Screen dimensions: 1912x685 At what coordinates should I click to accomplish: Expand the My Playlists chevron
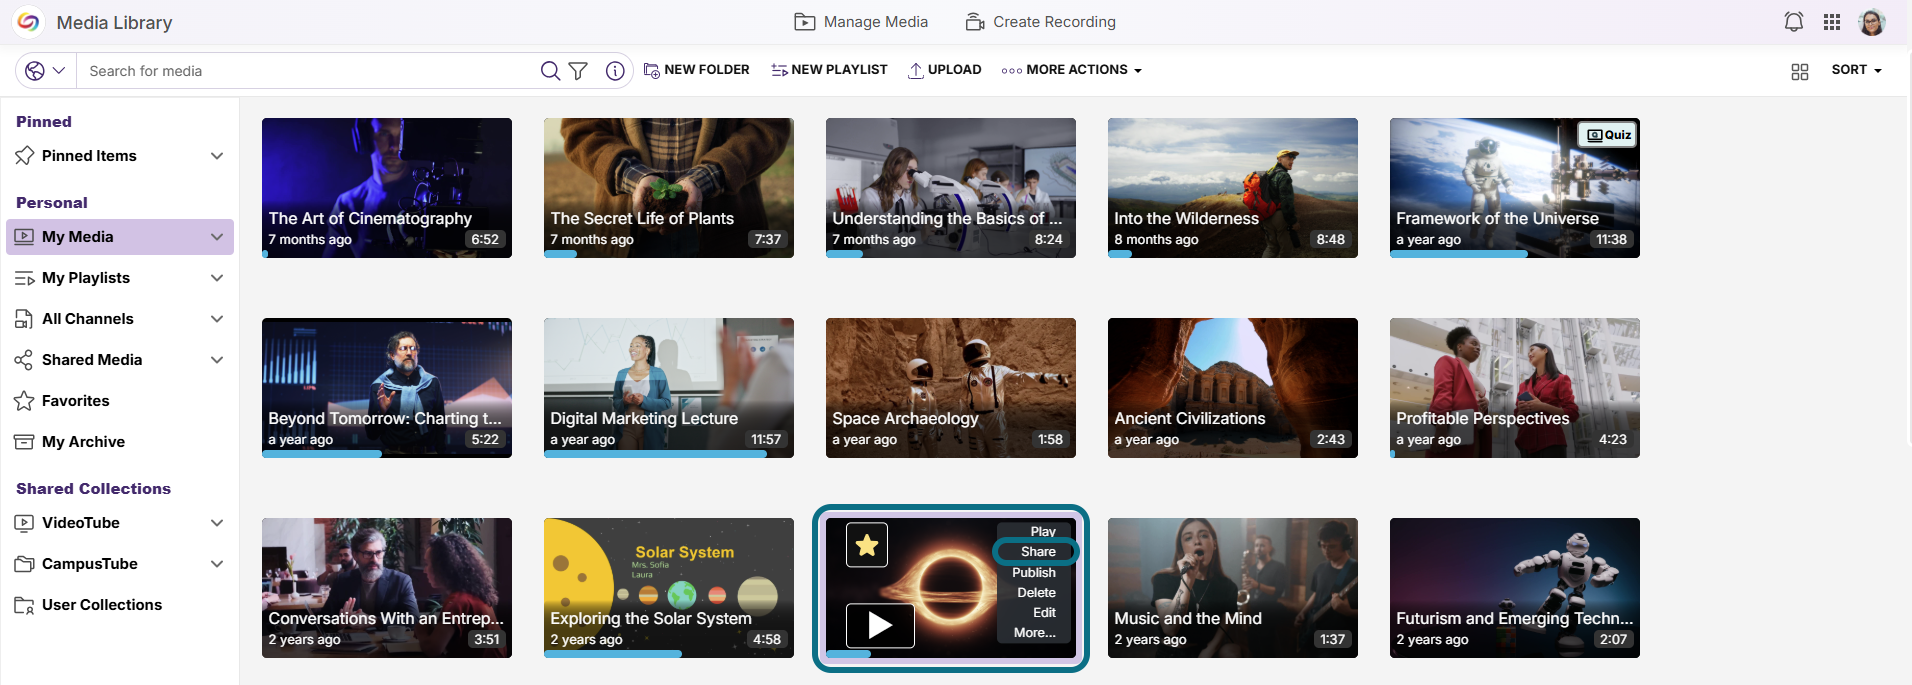coord(217,278)
